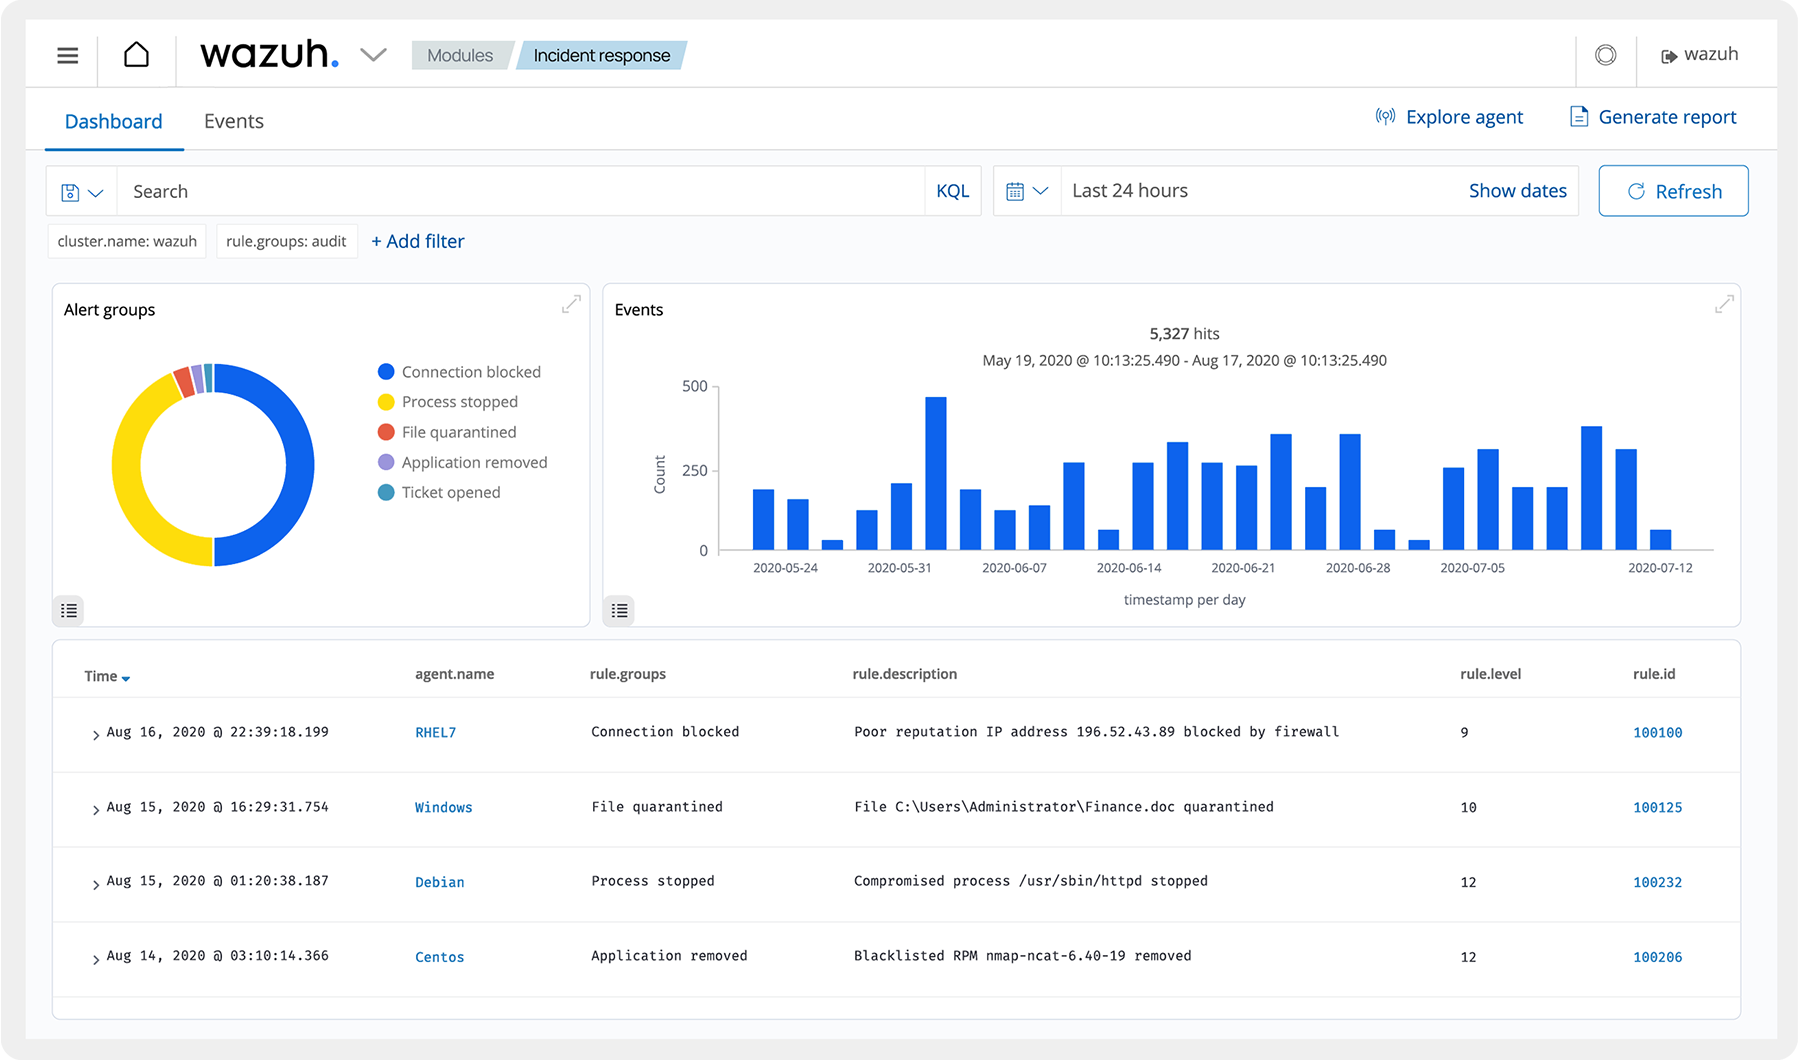Image resolution: width=1800 pixels, height=1060 pixels.
Task: Open the wazuh app switcher chevron
Action: [x=373, y=55]
